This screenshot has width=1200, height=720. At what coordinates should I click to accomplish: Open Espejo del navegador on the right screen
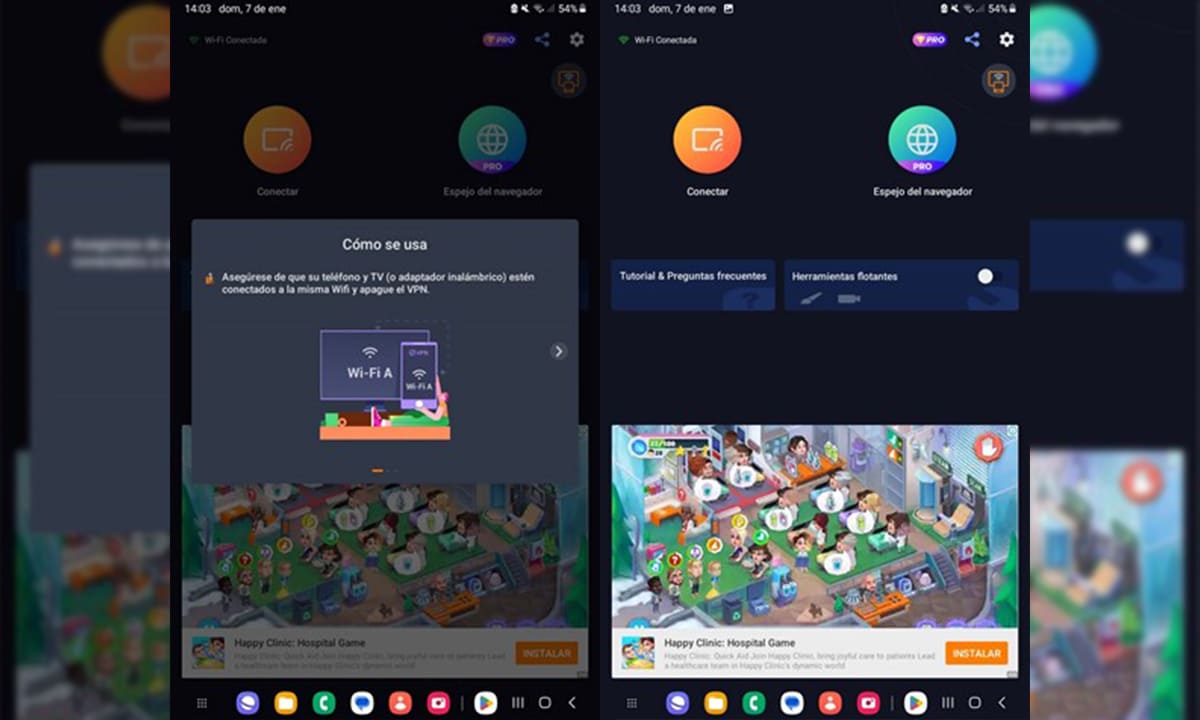pyautogui.click(x=922, y=140)
